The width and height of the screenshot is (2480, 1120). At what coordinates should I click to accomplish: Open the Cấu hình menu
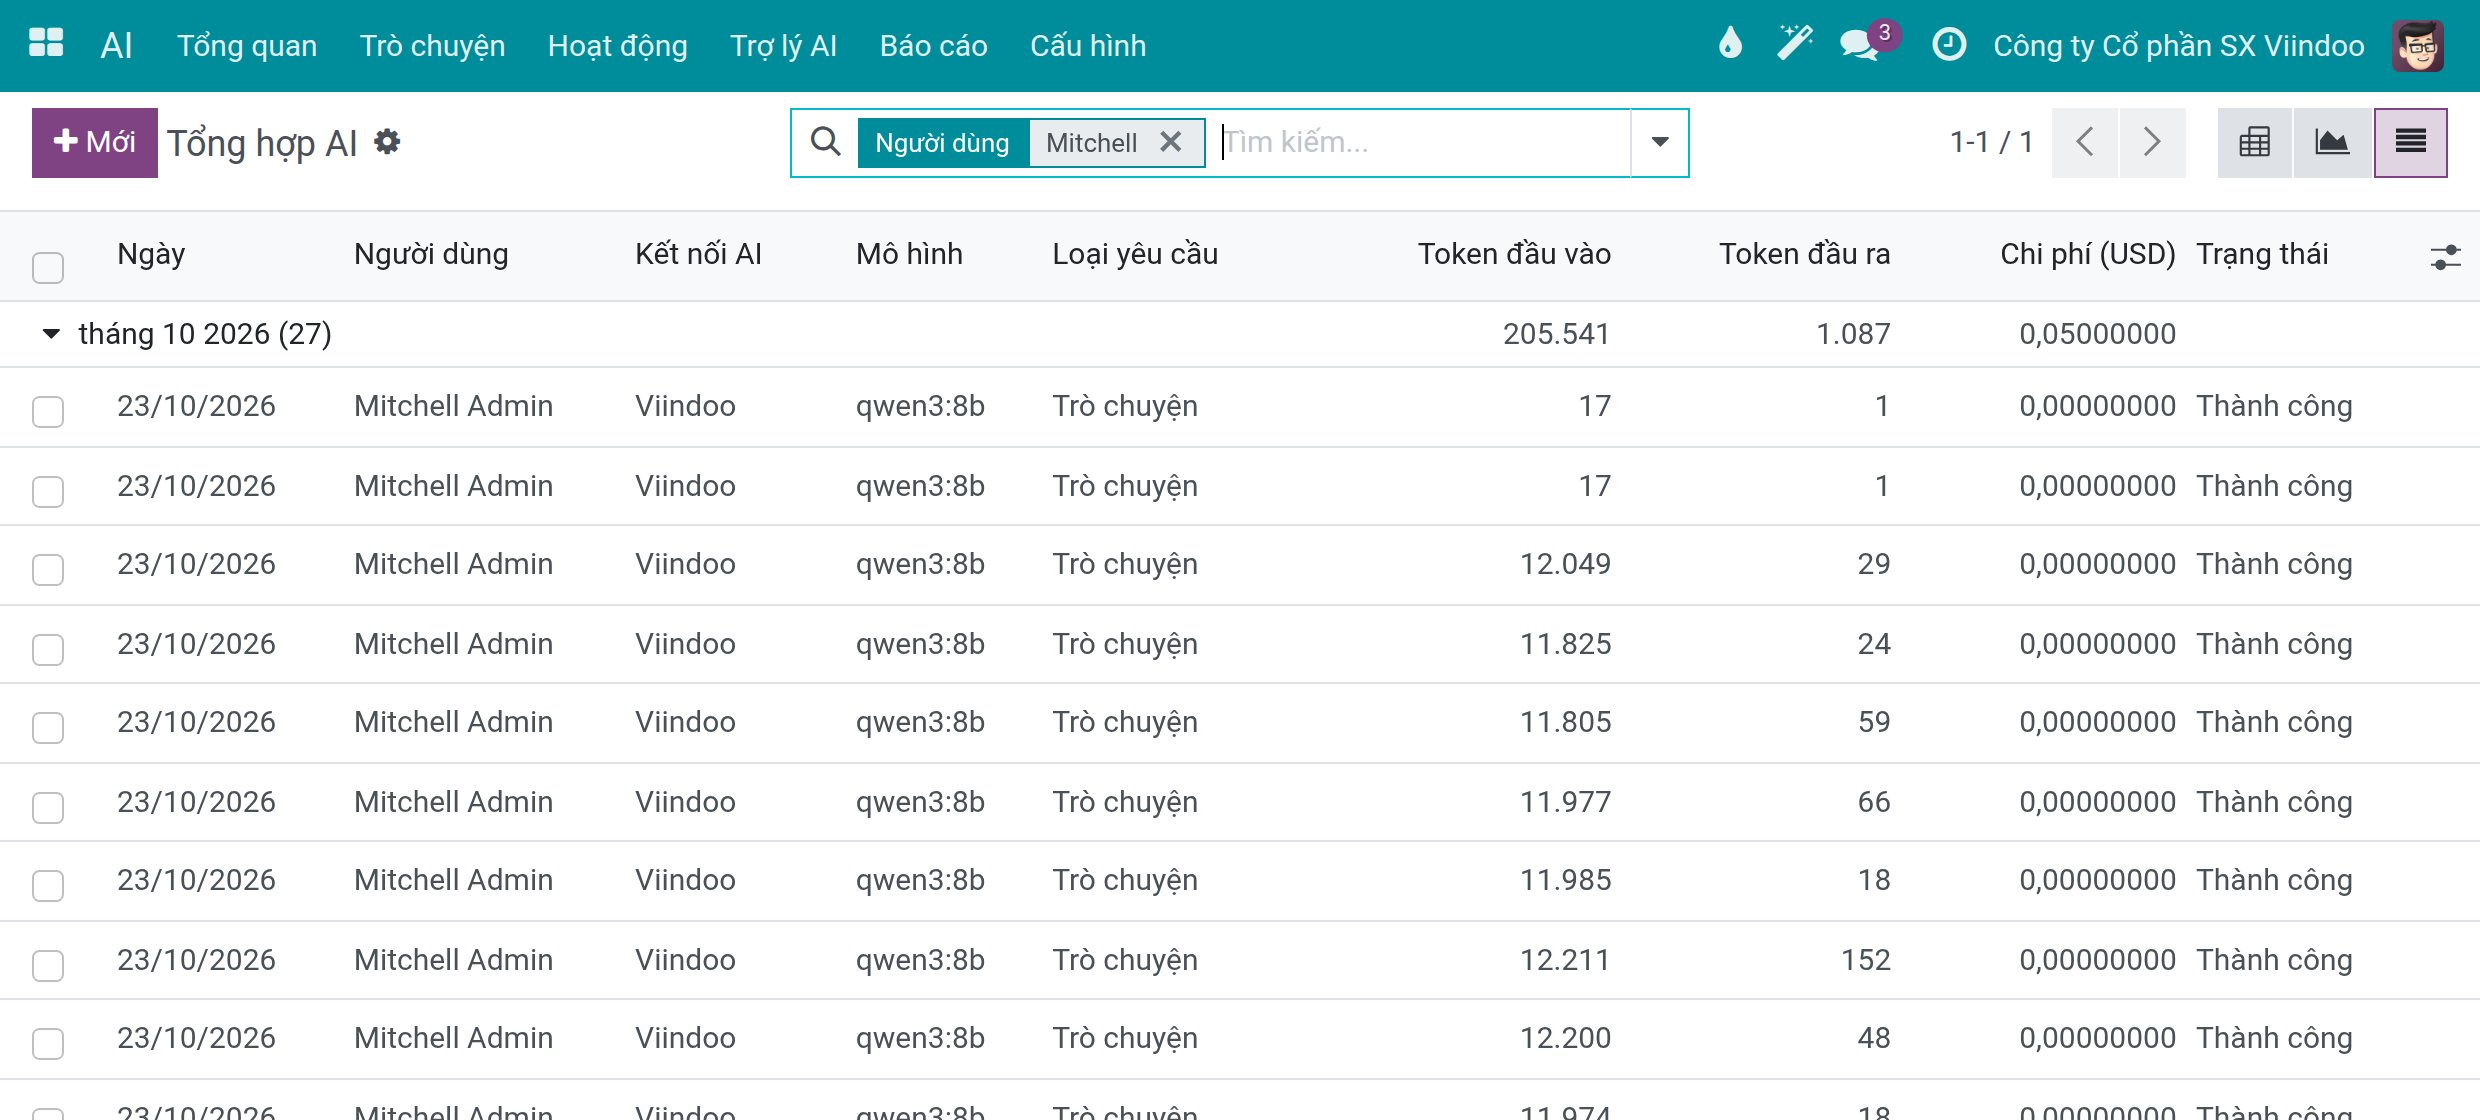(1088, 45)
